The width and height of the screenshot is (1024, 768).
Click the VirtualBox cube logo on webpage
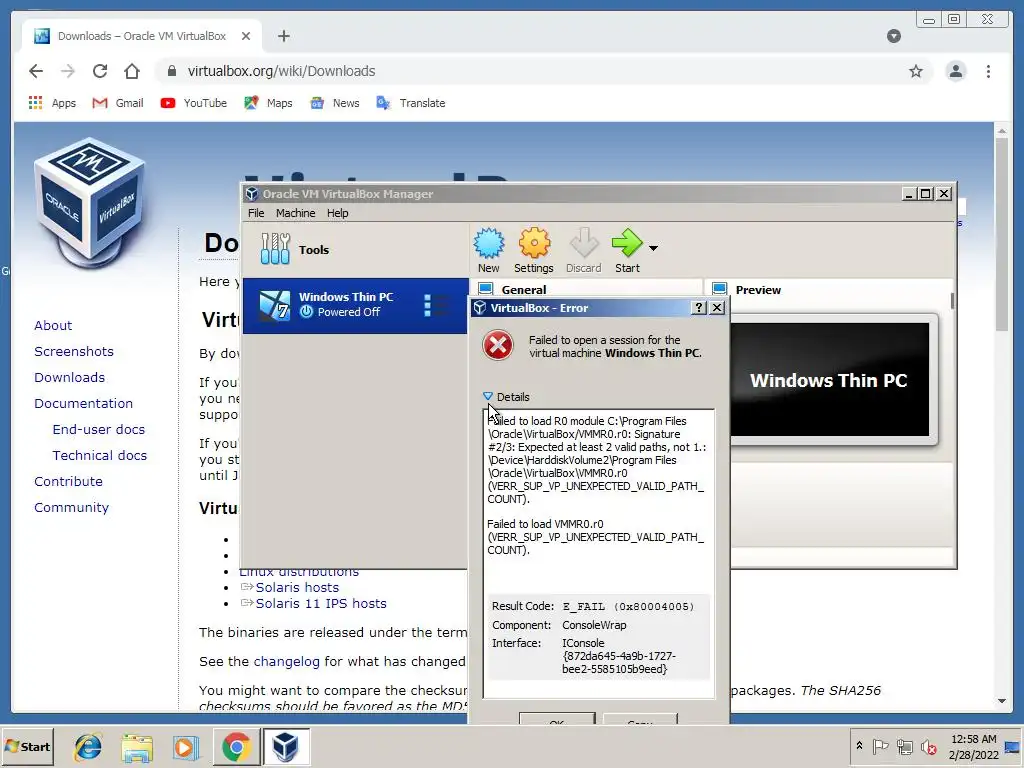pos(90,202)
